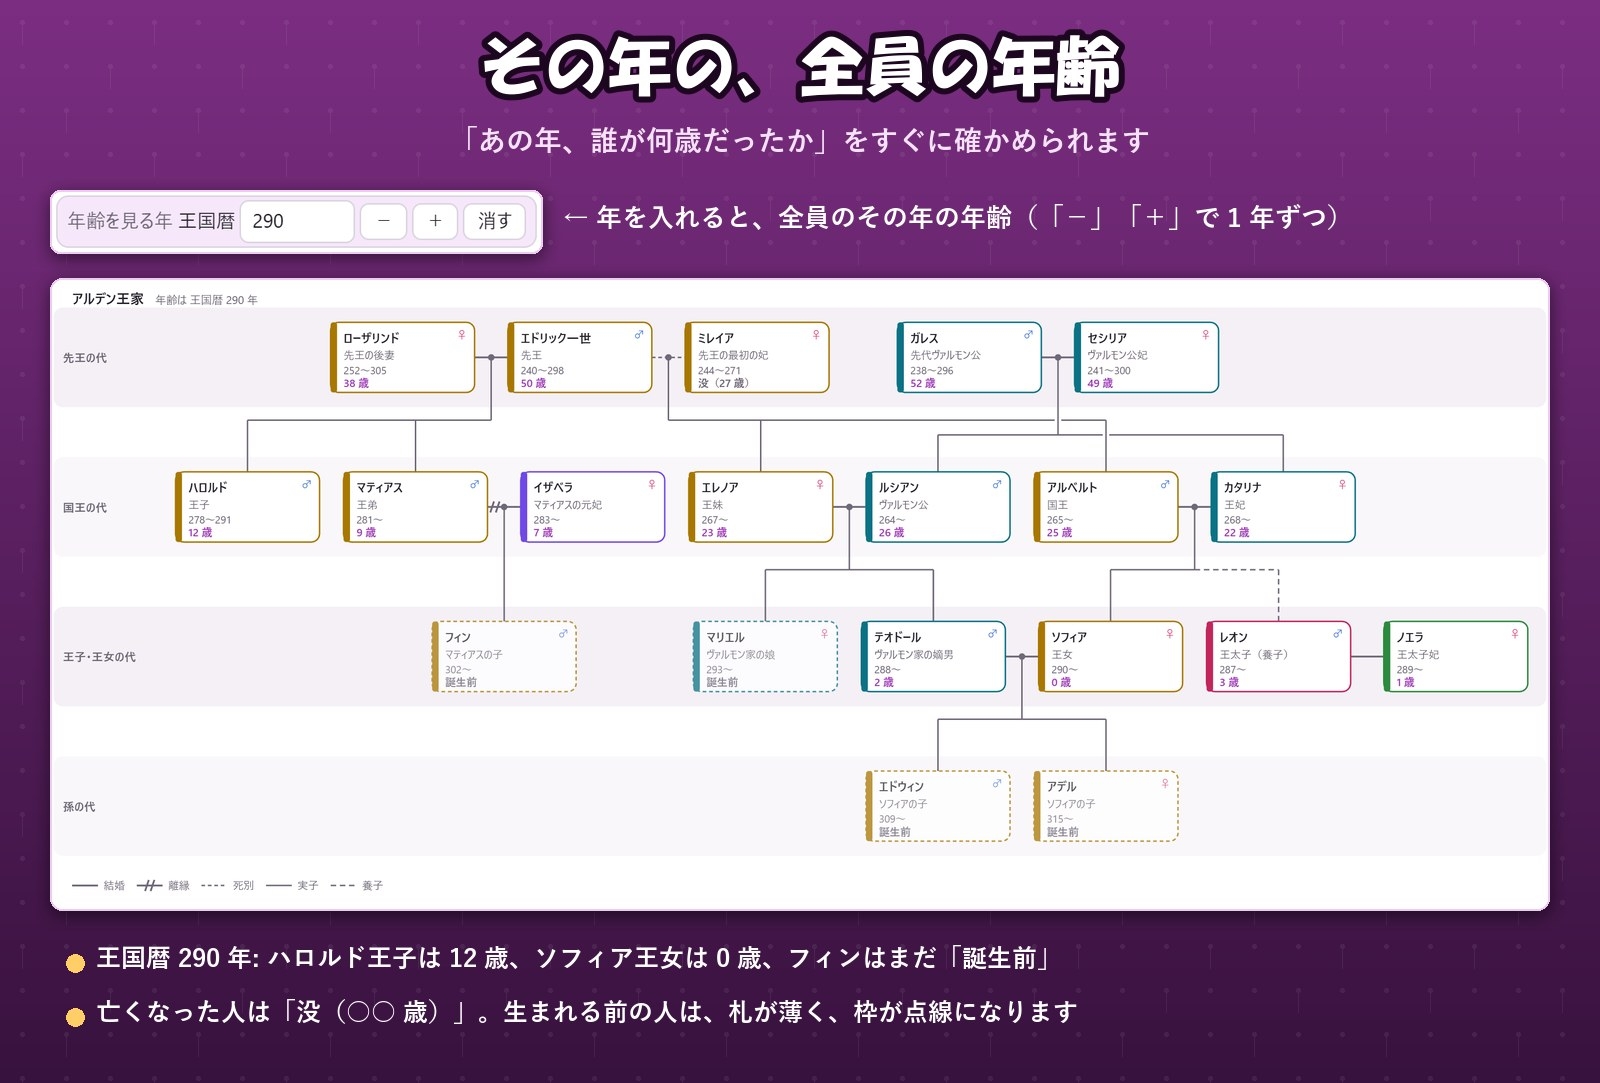The image size is (1600, 1083).
Task: Click the カタリナ queen card
Action: click(1283, 507)
